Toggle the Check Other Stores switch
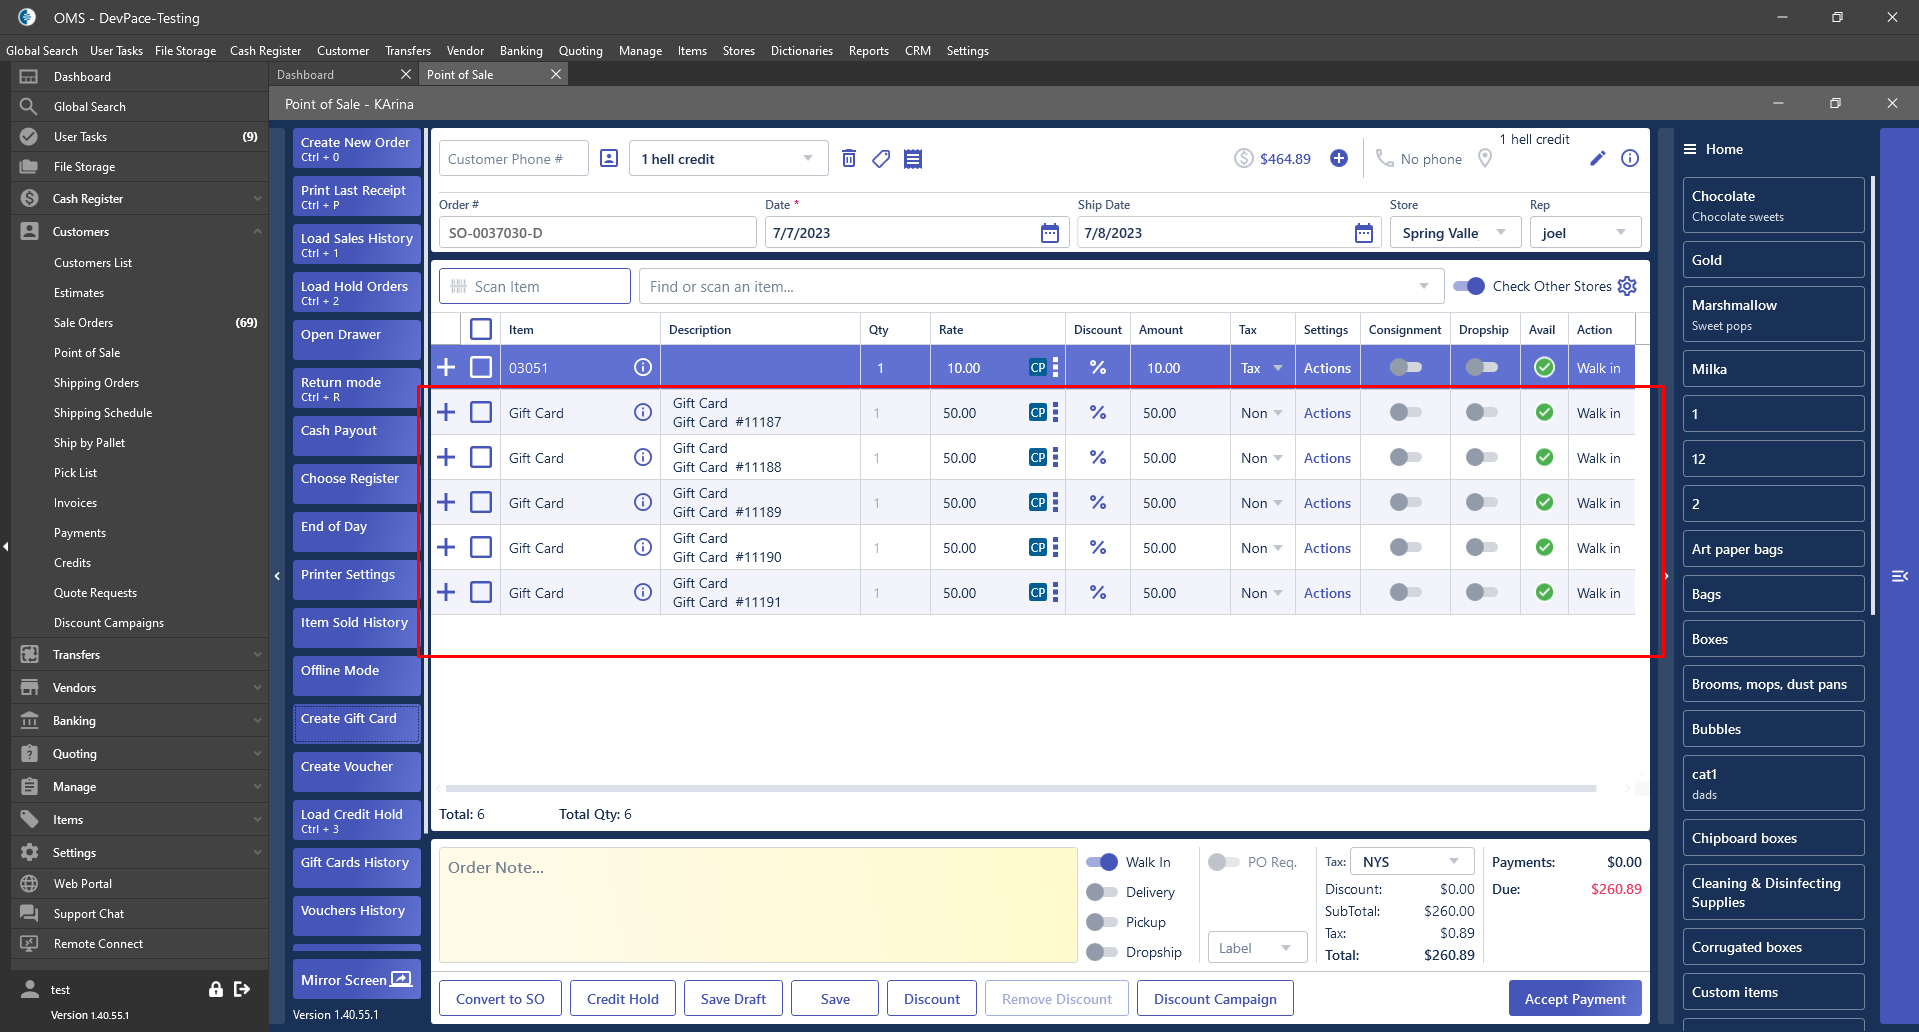This screenshot has width=1919, height=1032. (x=1469, y=286)
